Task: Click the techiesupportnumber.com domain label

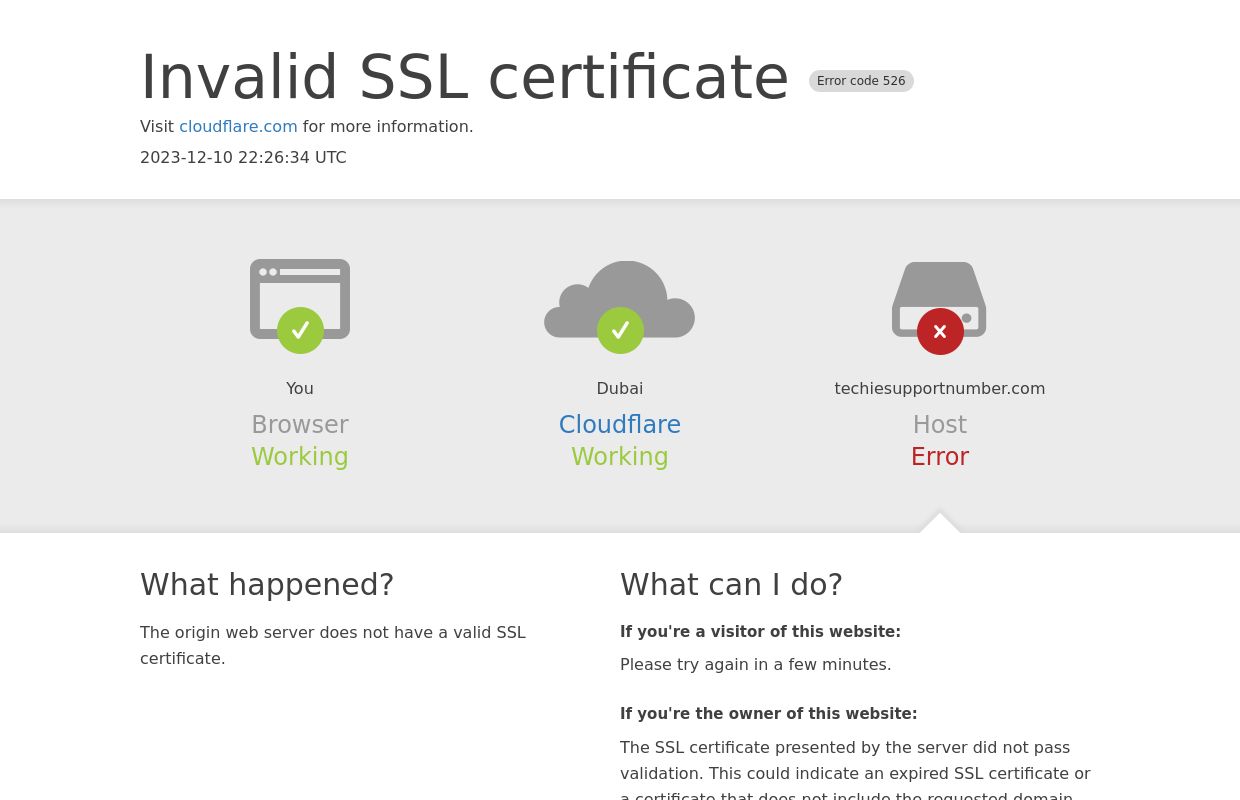Action: (x=939, y=388)
